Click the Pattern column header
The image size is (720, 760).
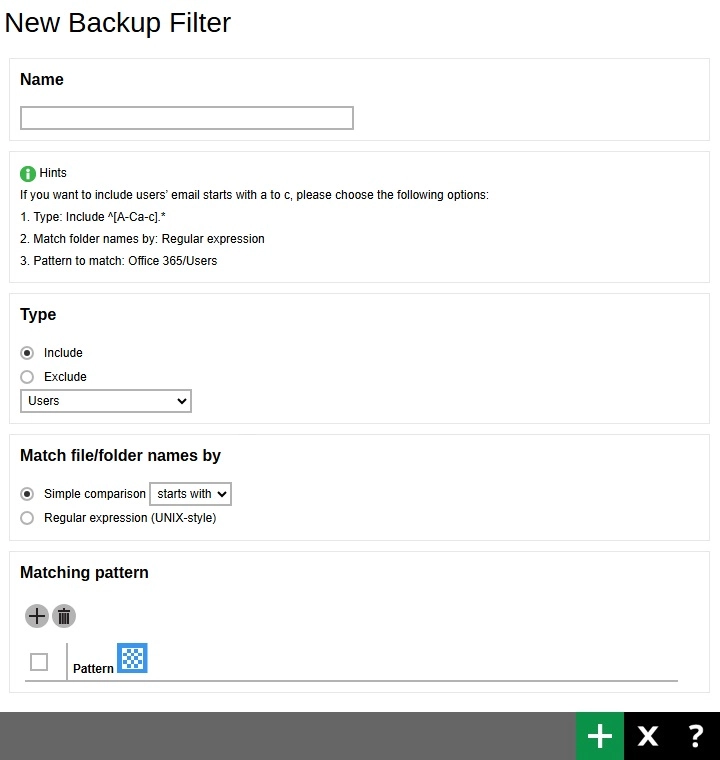(x=93, y=668)
